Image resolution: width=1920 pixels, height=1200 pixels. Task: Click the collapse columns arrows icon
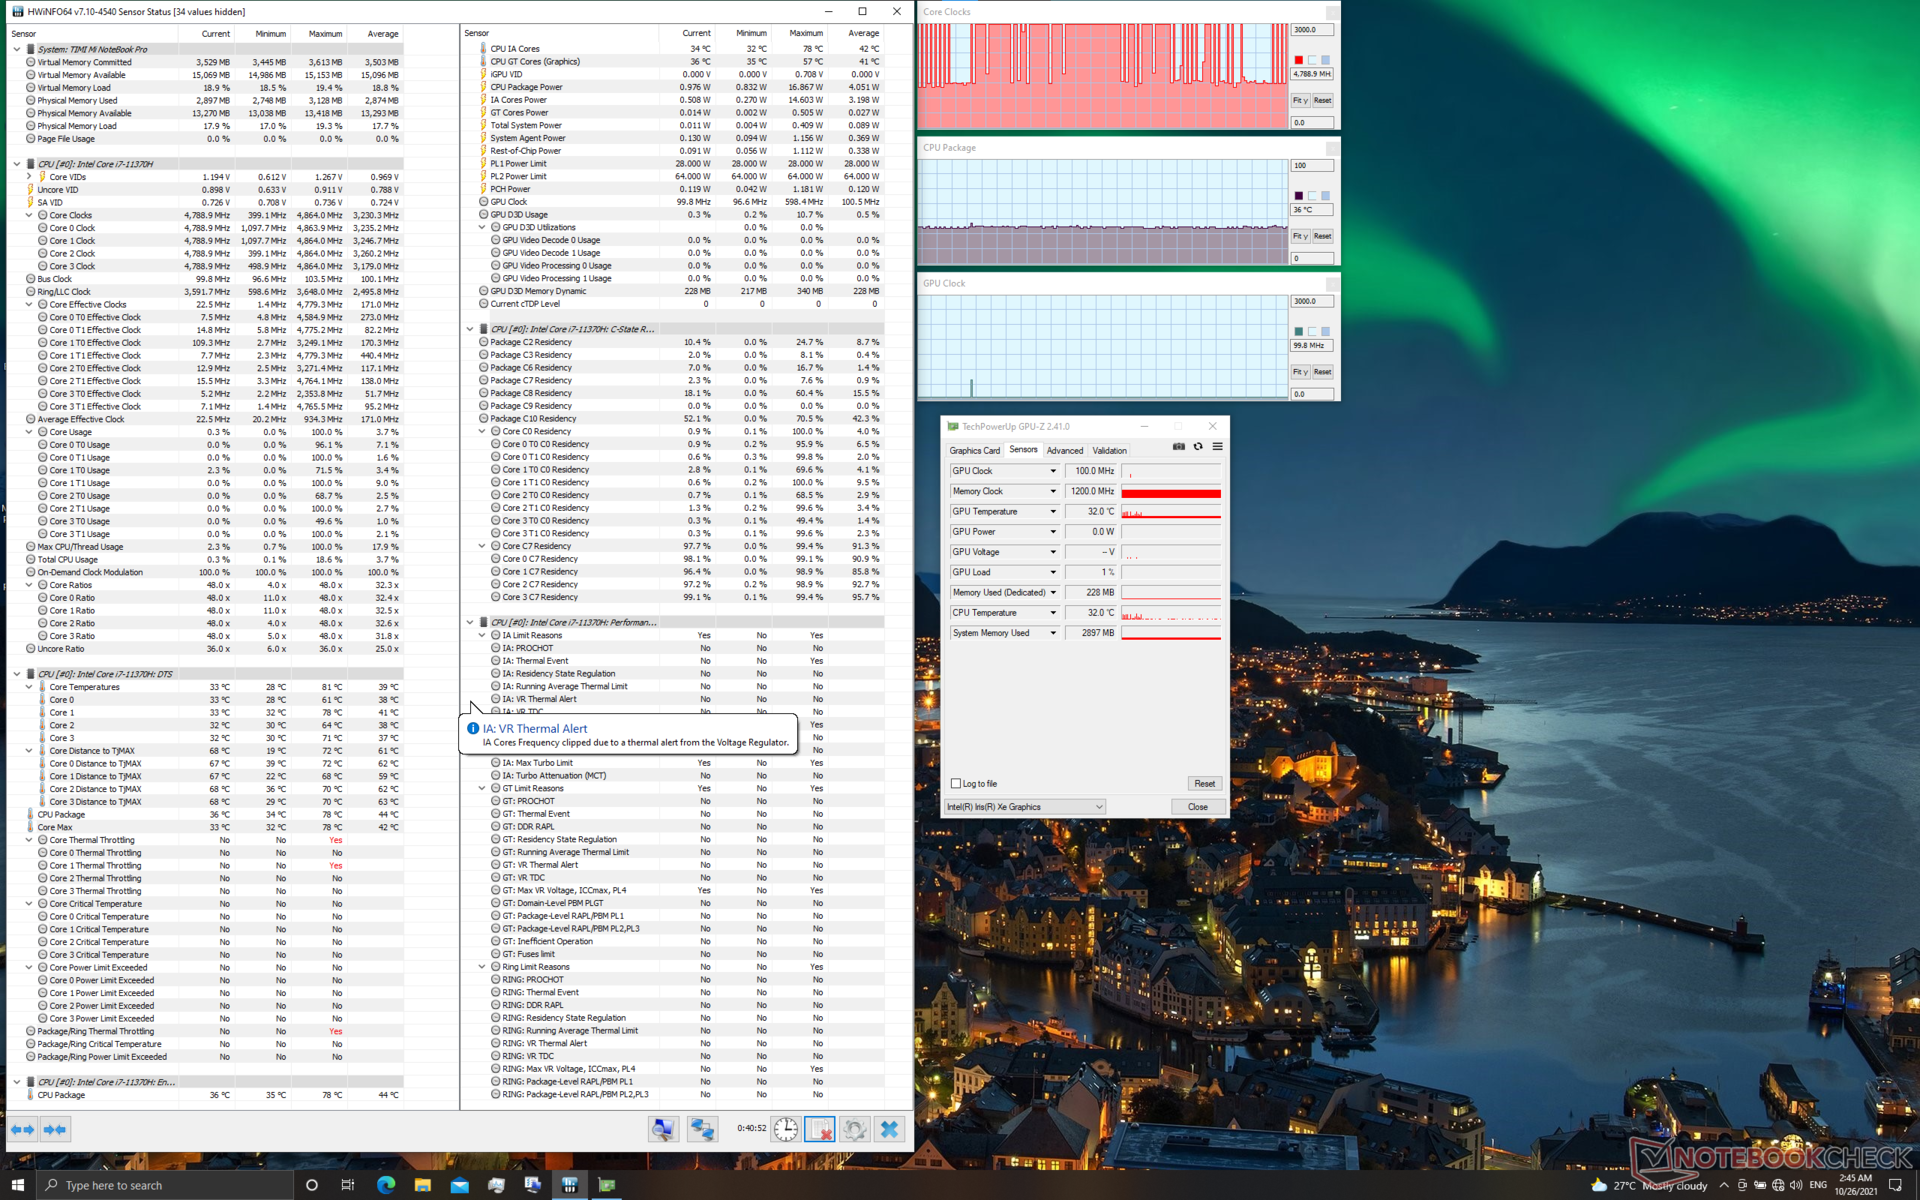click(x=55, y=1129)
